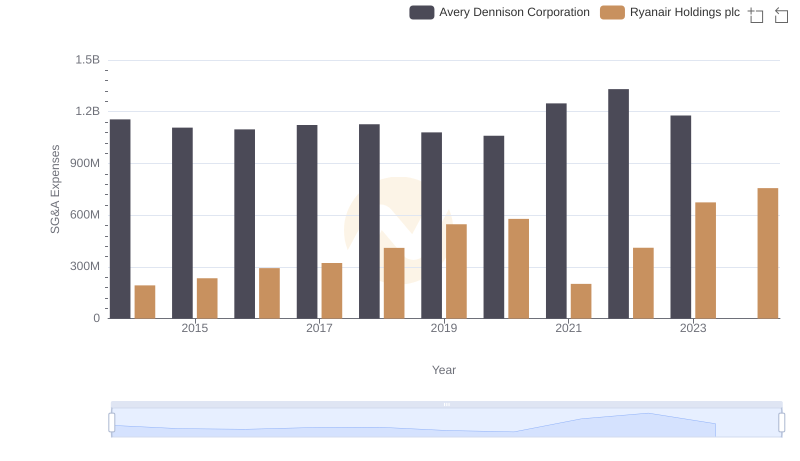The height and width of the screenshot is (461, 800).
Task: Click the dark Avery Dennison legend swatch
Action: point(421,12)
